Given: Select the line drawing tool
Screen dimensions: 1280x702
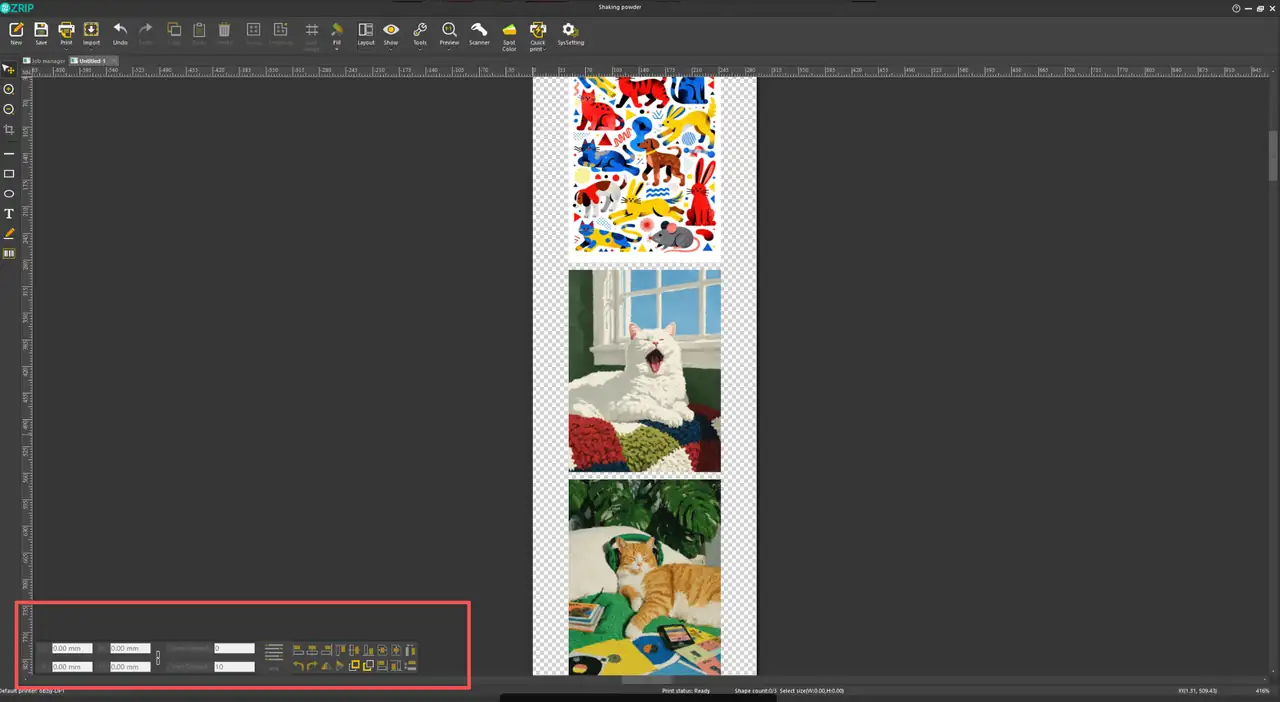Looking at the screenshot, I should (9, 154).
